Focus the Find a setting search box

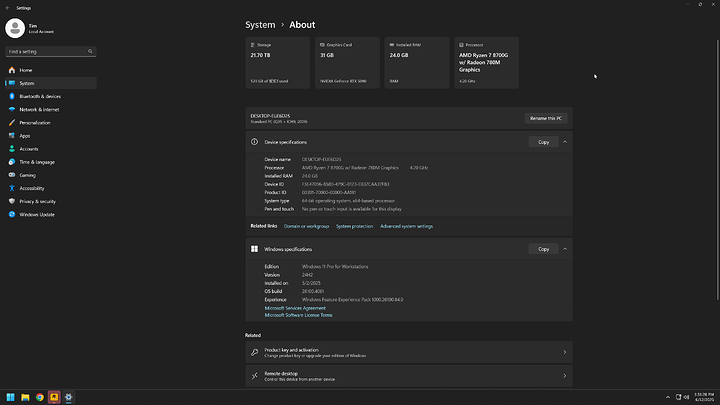click(x=51, y=51)
